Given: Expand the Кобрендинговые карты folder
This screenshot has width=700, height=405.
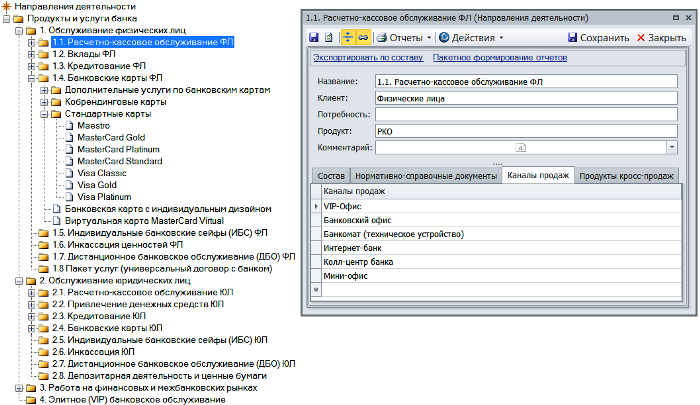Looking at the screenshot, I should (x=43, y=102).
